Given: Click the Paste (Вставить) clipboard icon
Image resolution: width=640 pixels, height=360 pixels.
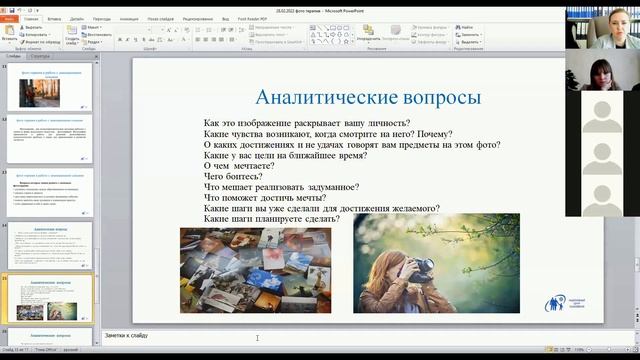Looking at the screenshot, I should [9, 30].
